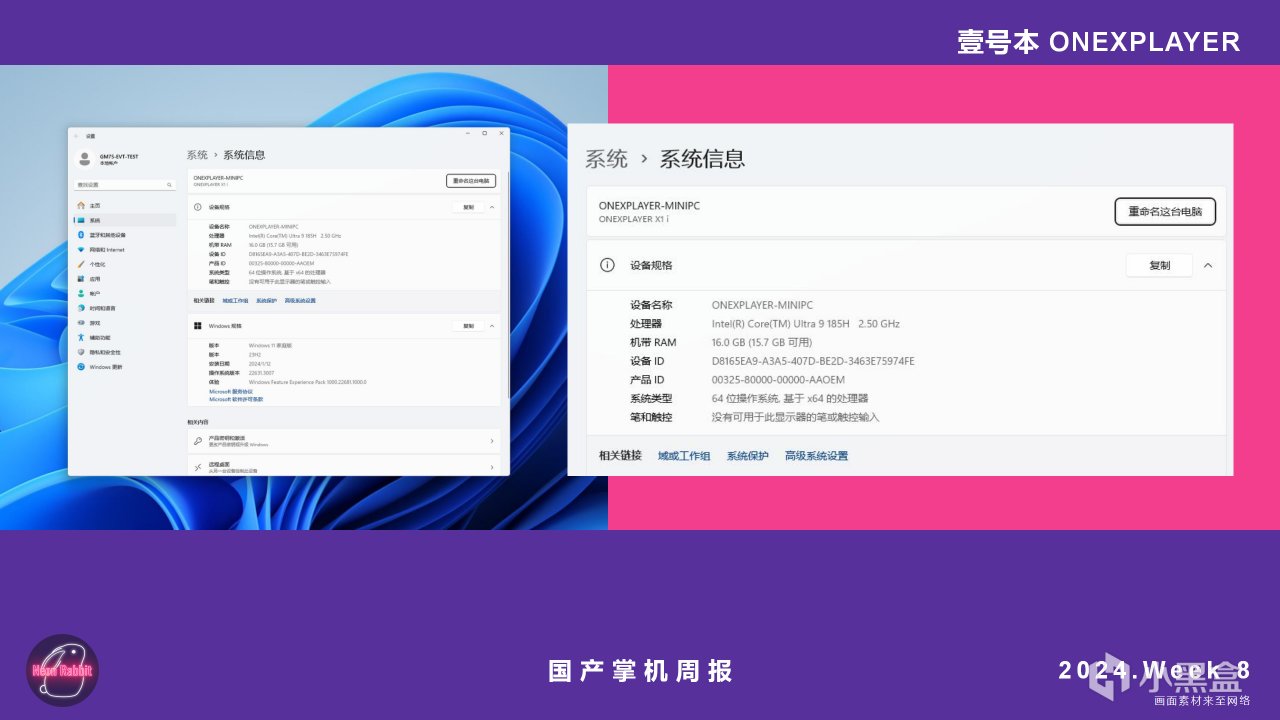Click "64 位操作系统, 基于 x64 的处理器" in enlarged view
1280x720 pixels.
tap(790, 398)
